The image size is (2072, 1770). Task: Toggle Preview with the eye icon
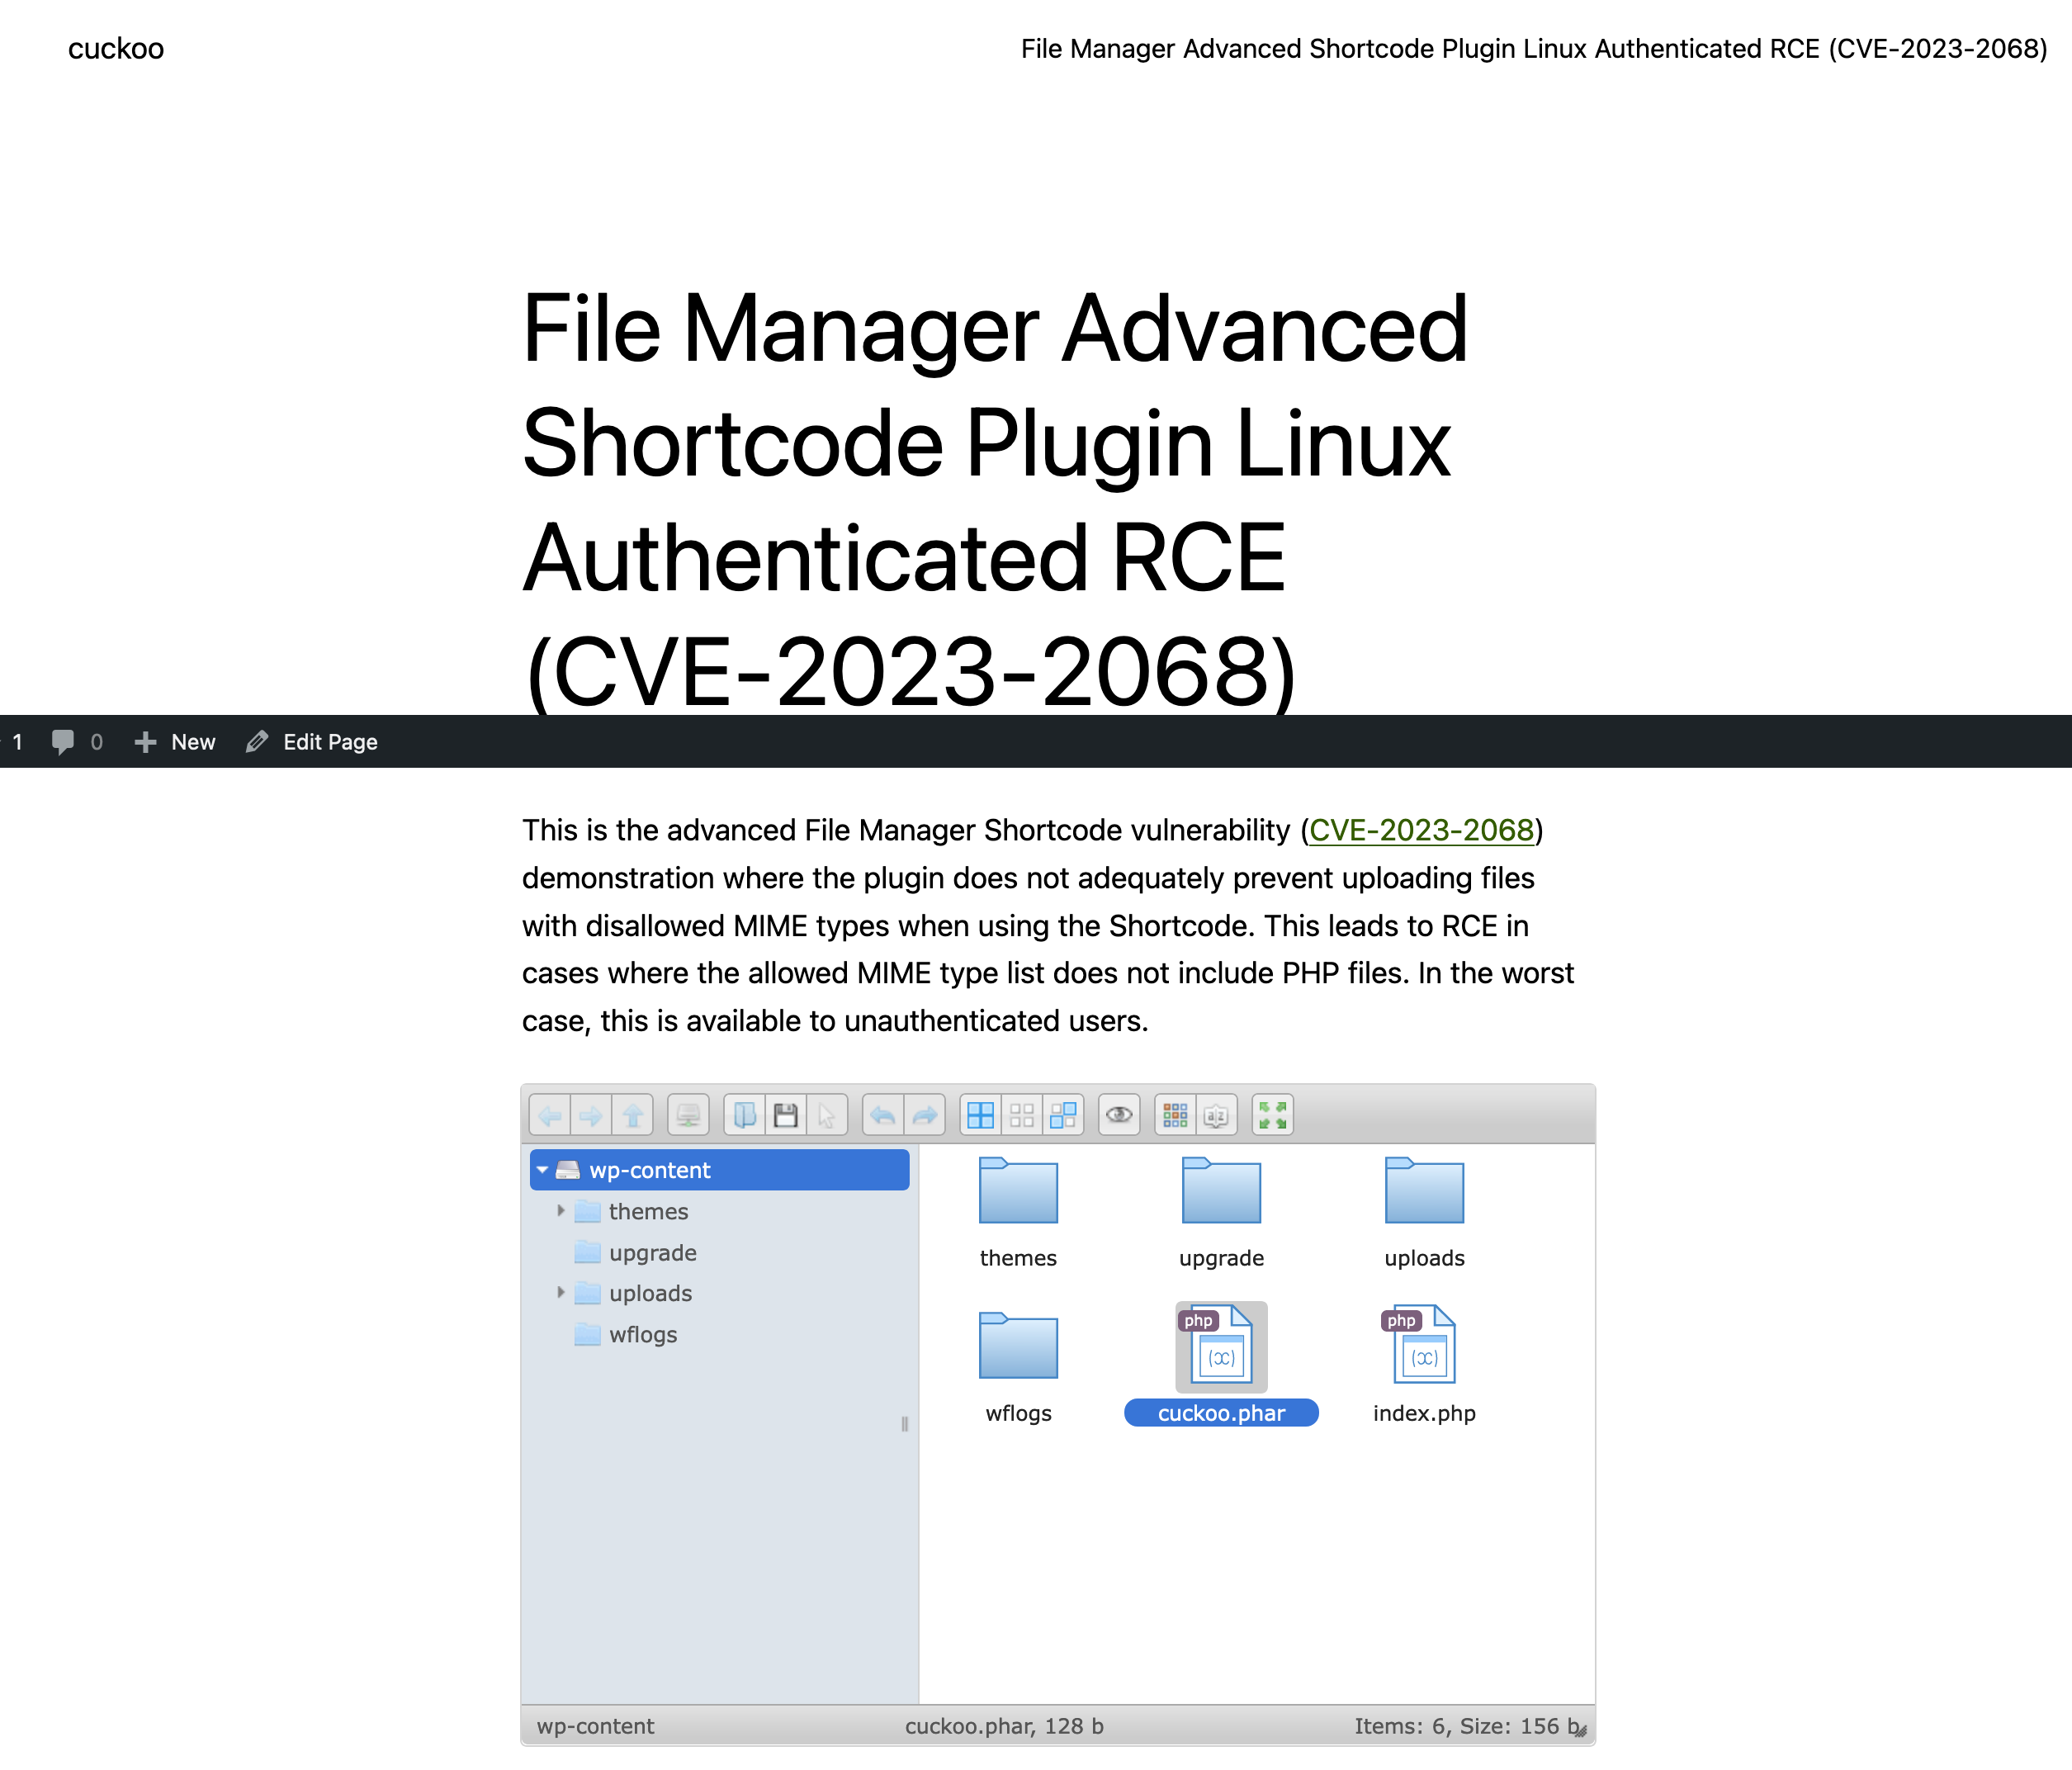[x=1119, y=1115]
